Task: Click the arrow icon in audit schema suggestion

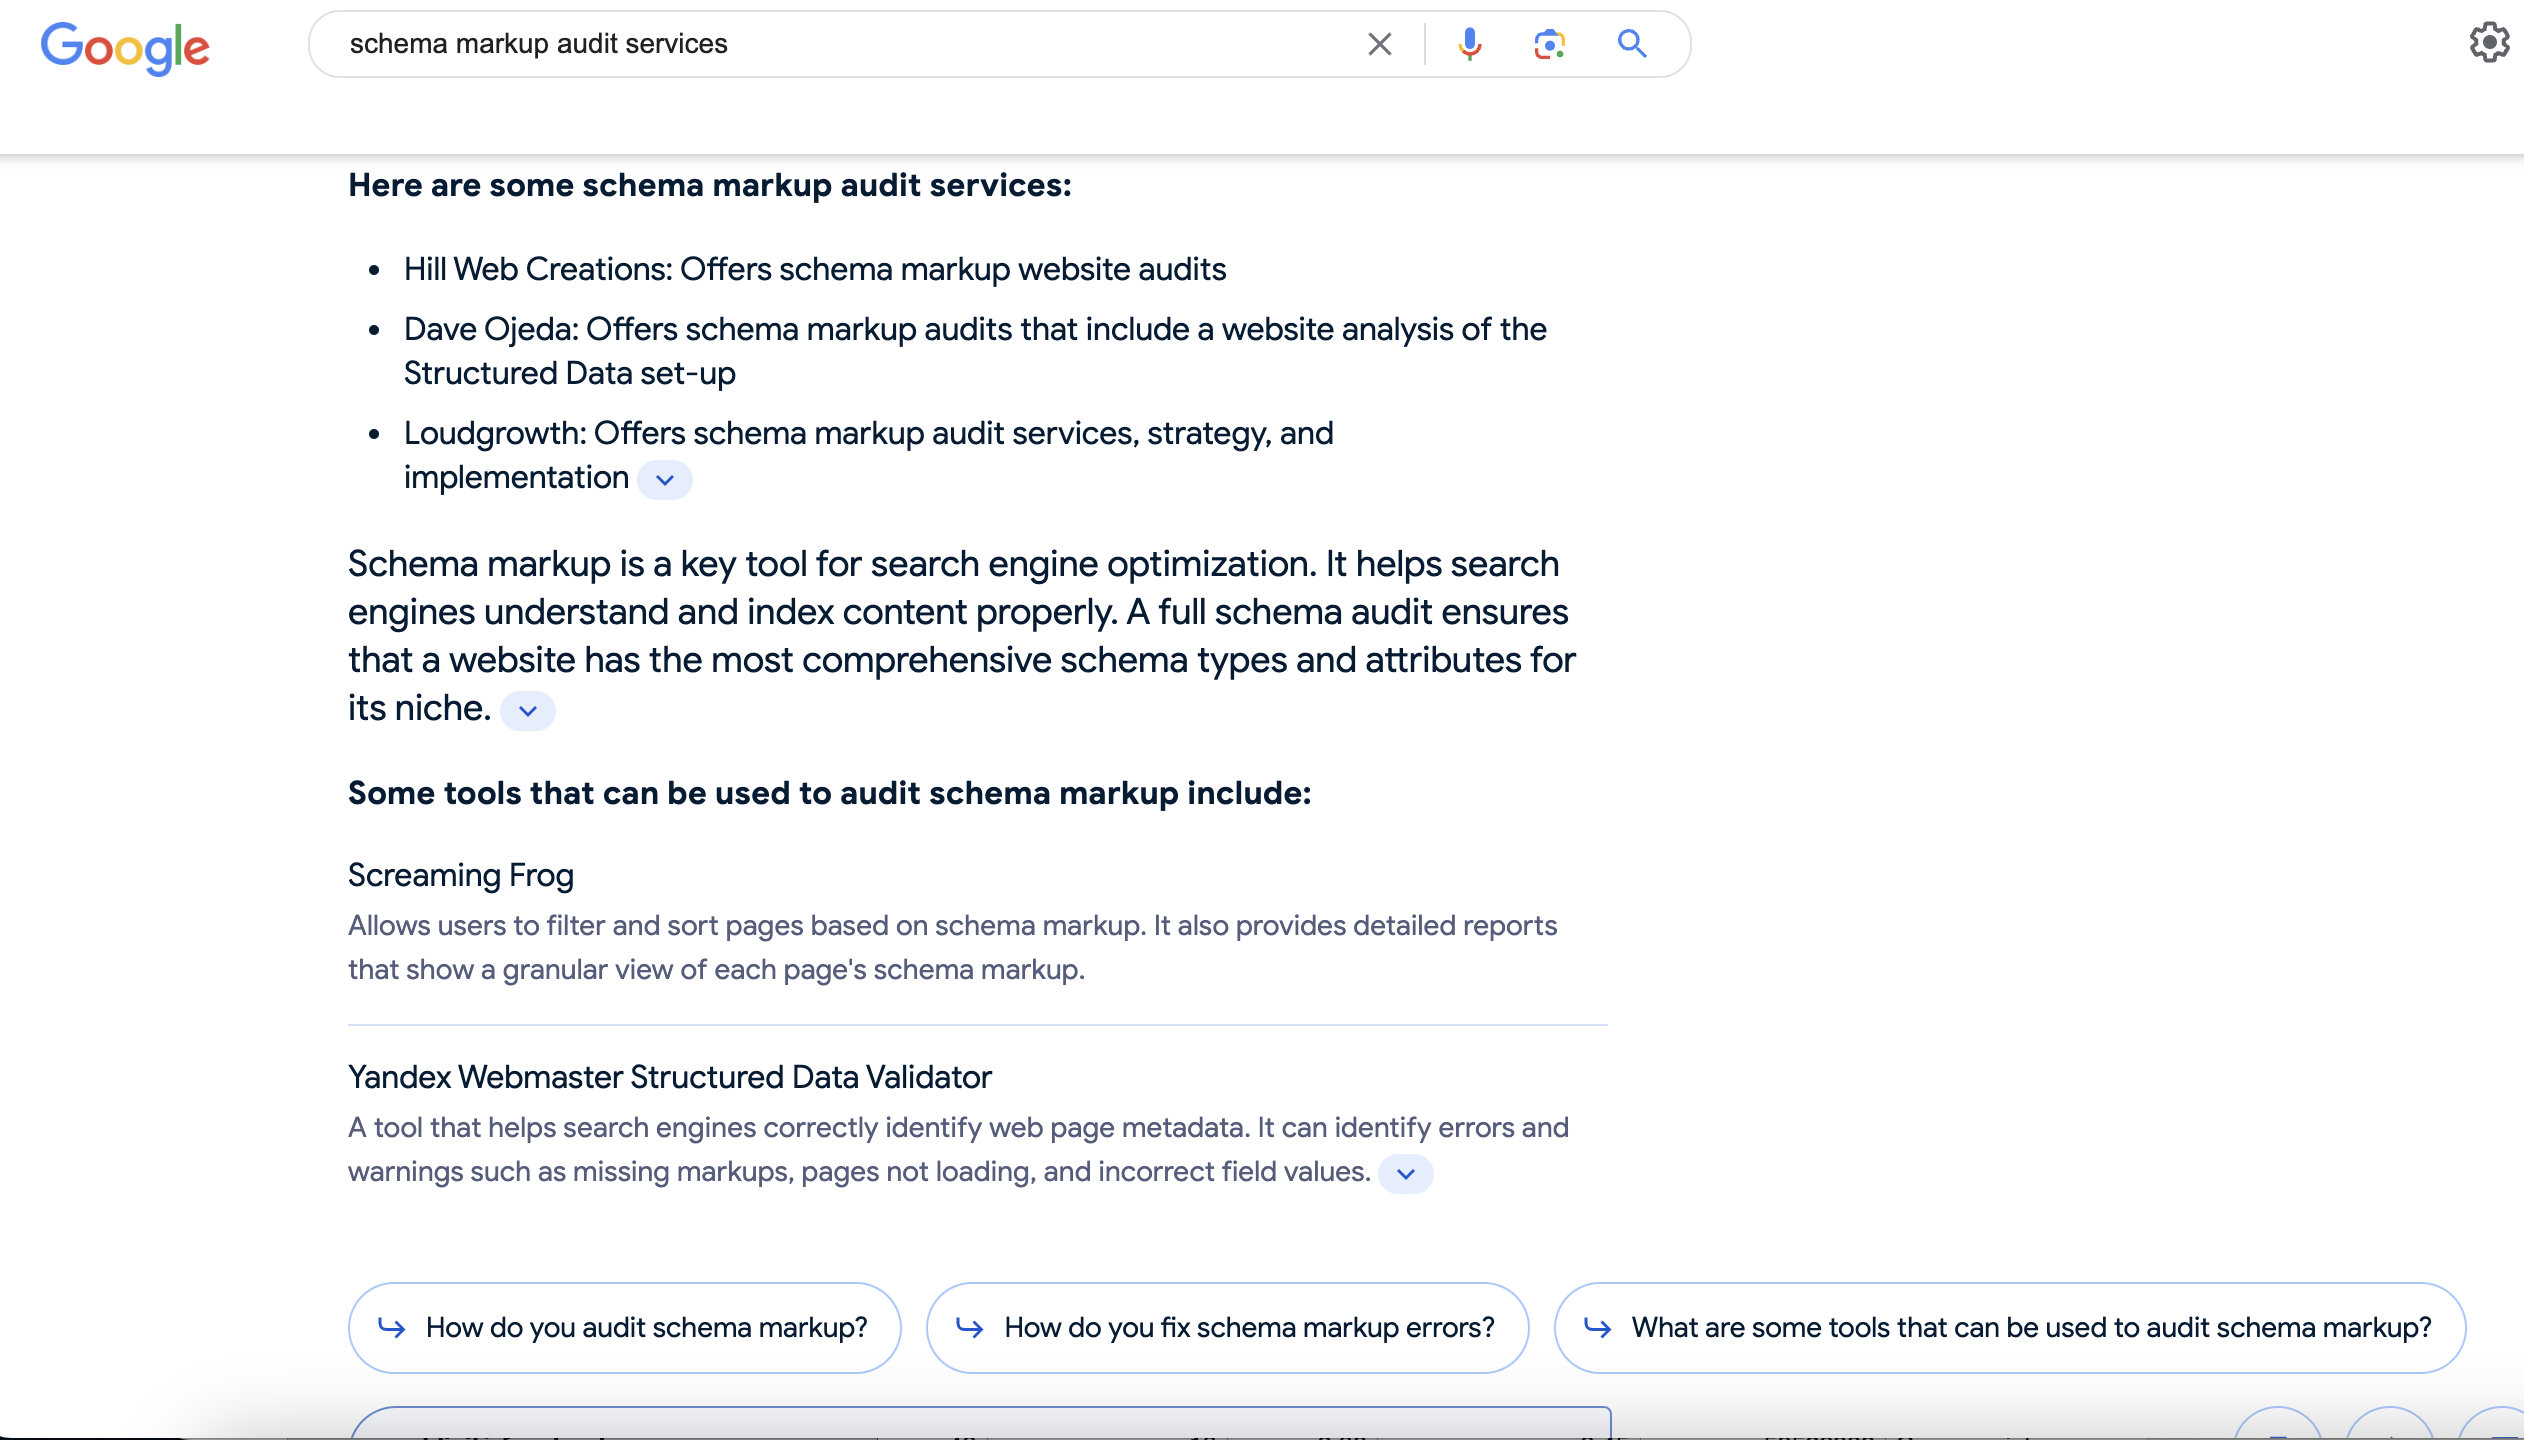Action: [x=391, y=1328]
